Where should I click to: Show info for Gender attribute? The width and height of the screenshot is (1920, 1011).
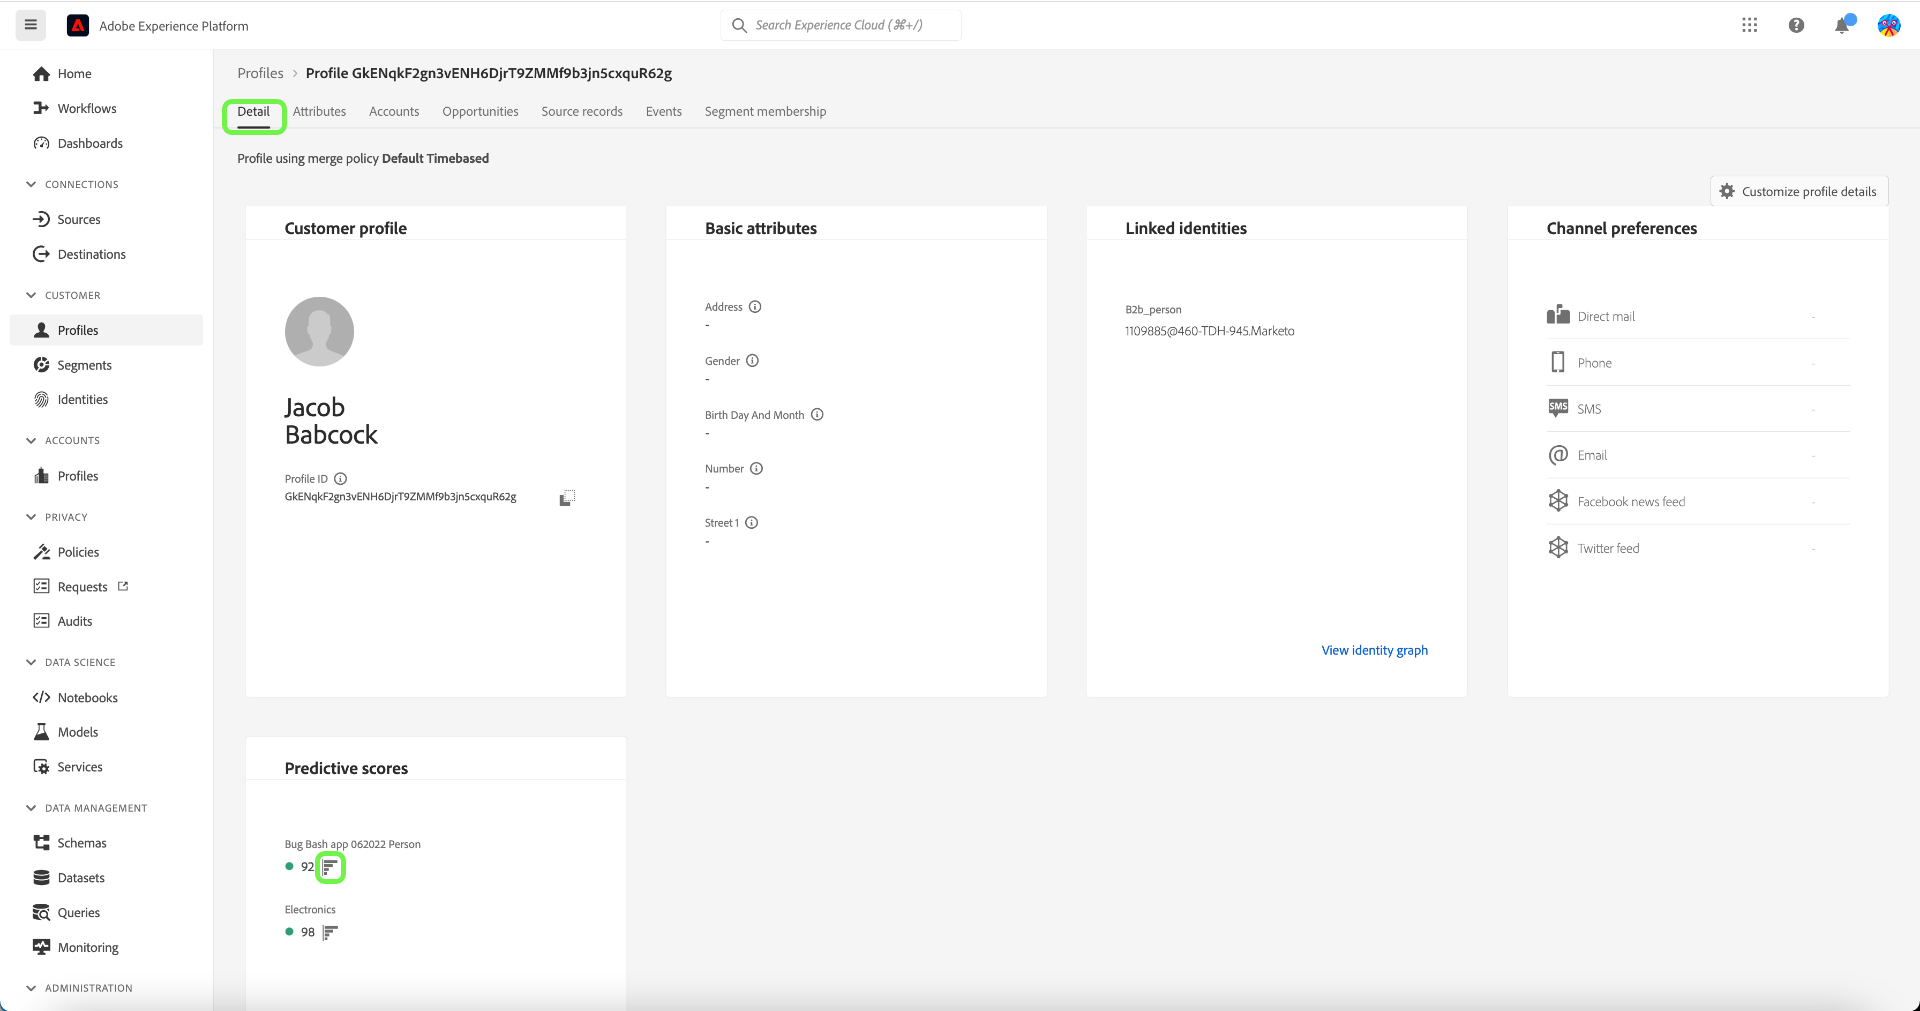tap(753, 361)
